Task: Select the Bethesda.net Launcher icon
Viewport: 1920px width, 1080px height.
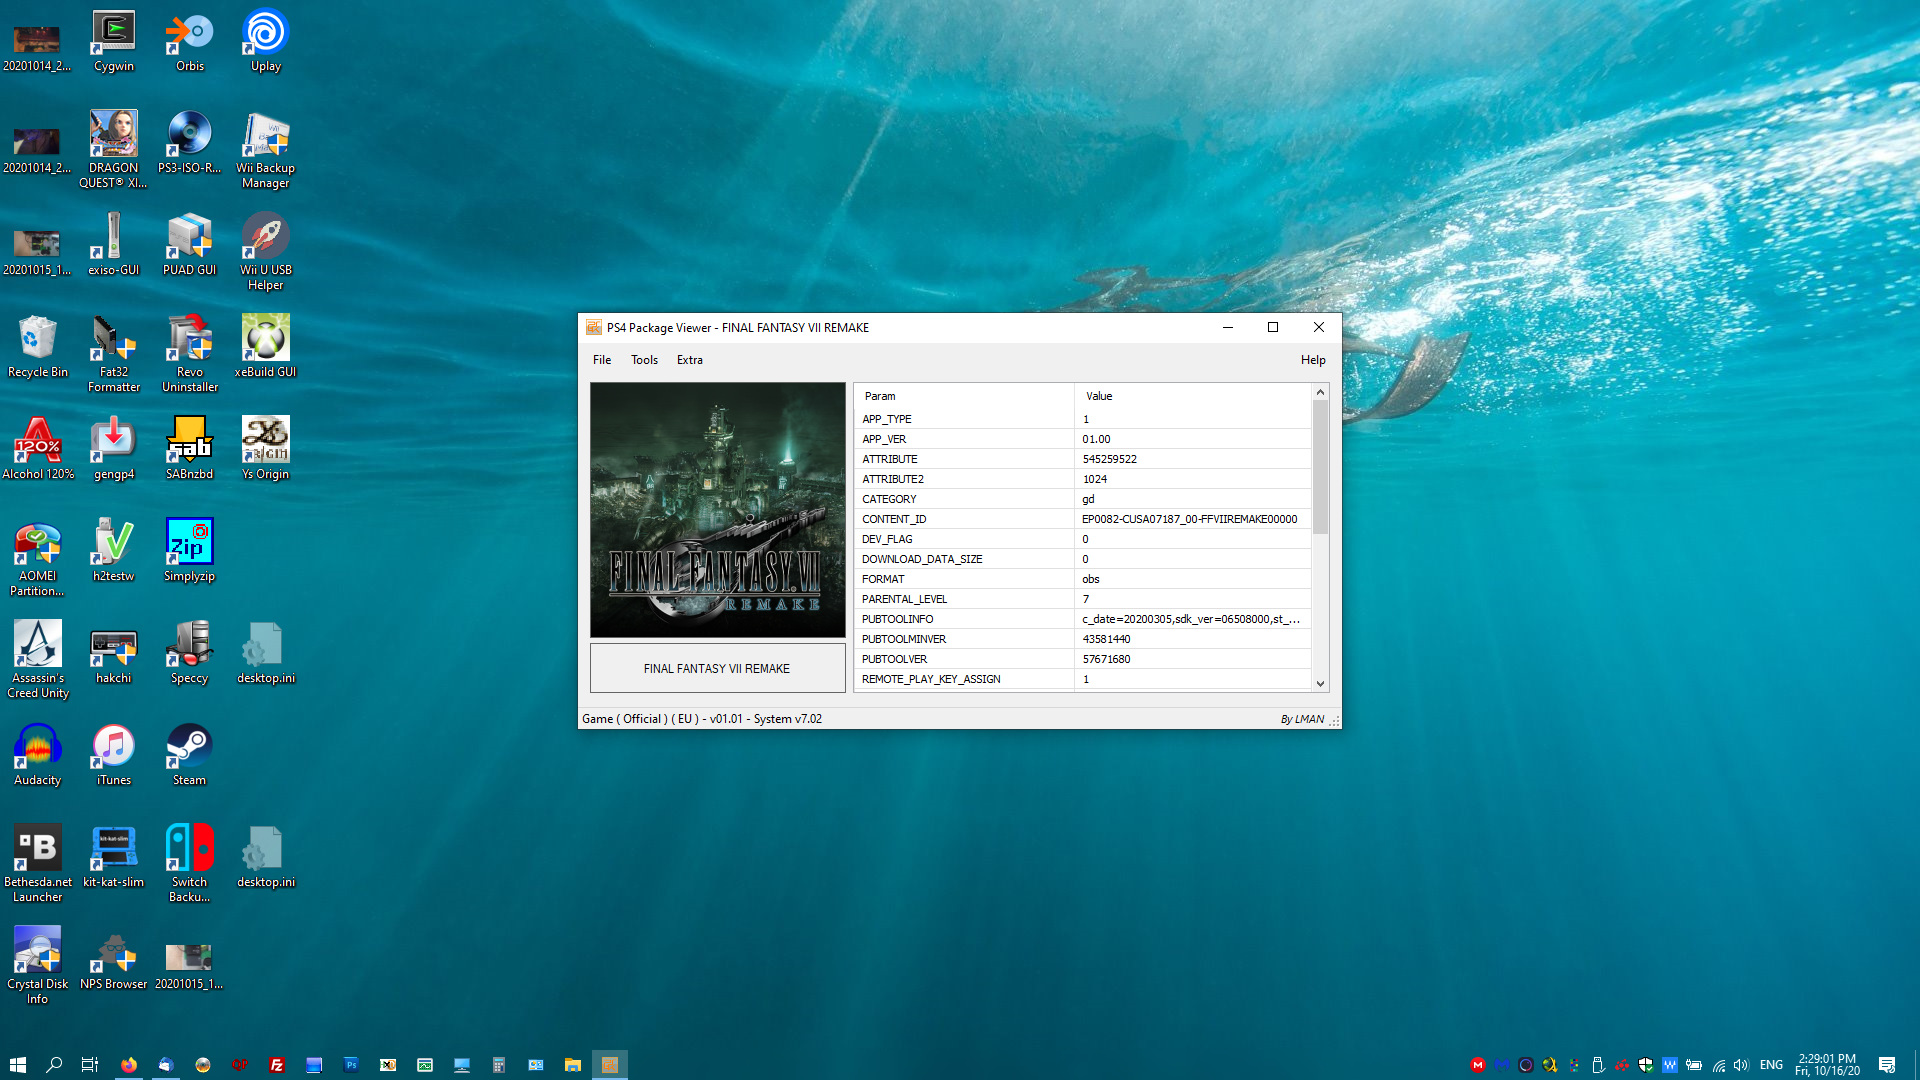Action: [x=38, y=864]
